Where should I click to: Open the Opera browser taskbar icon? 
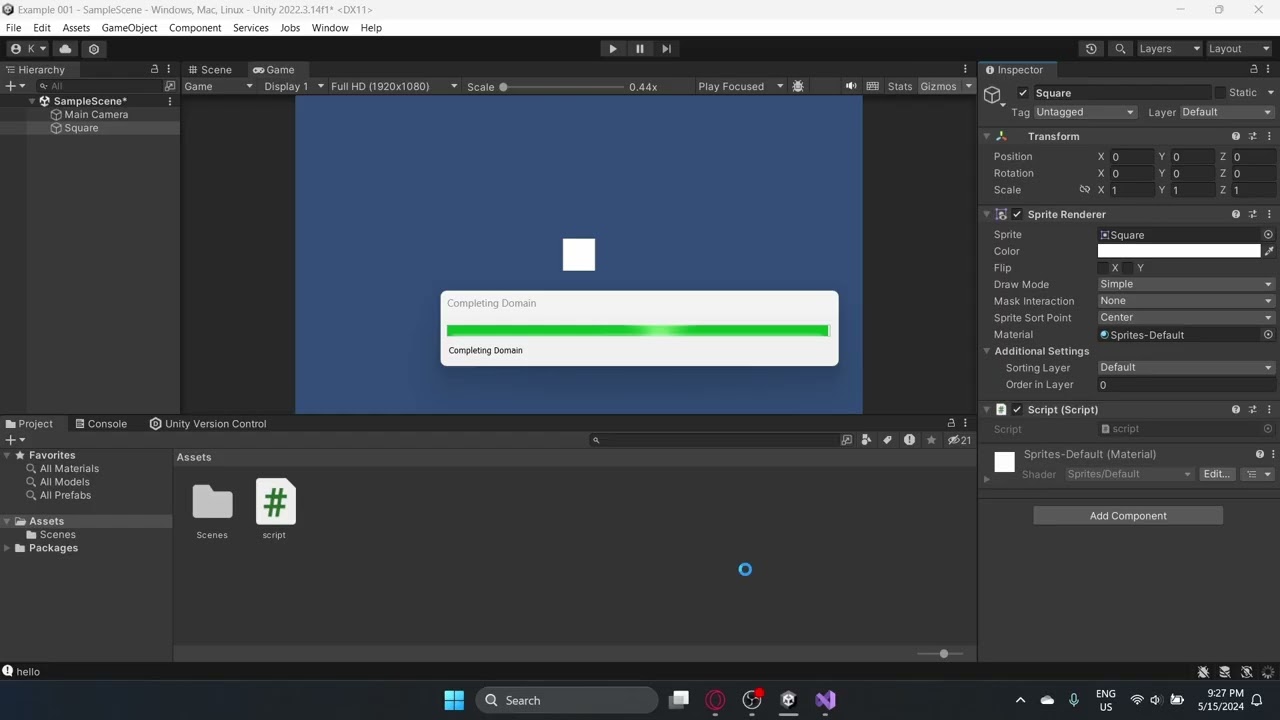click(x=715, y=700)
